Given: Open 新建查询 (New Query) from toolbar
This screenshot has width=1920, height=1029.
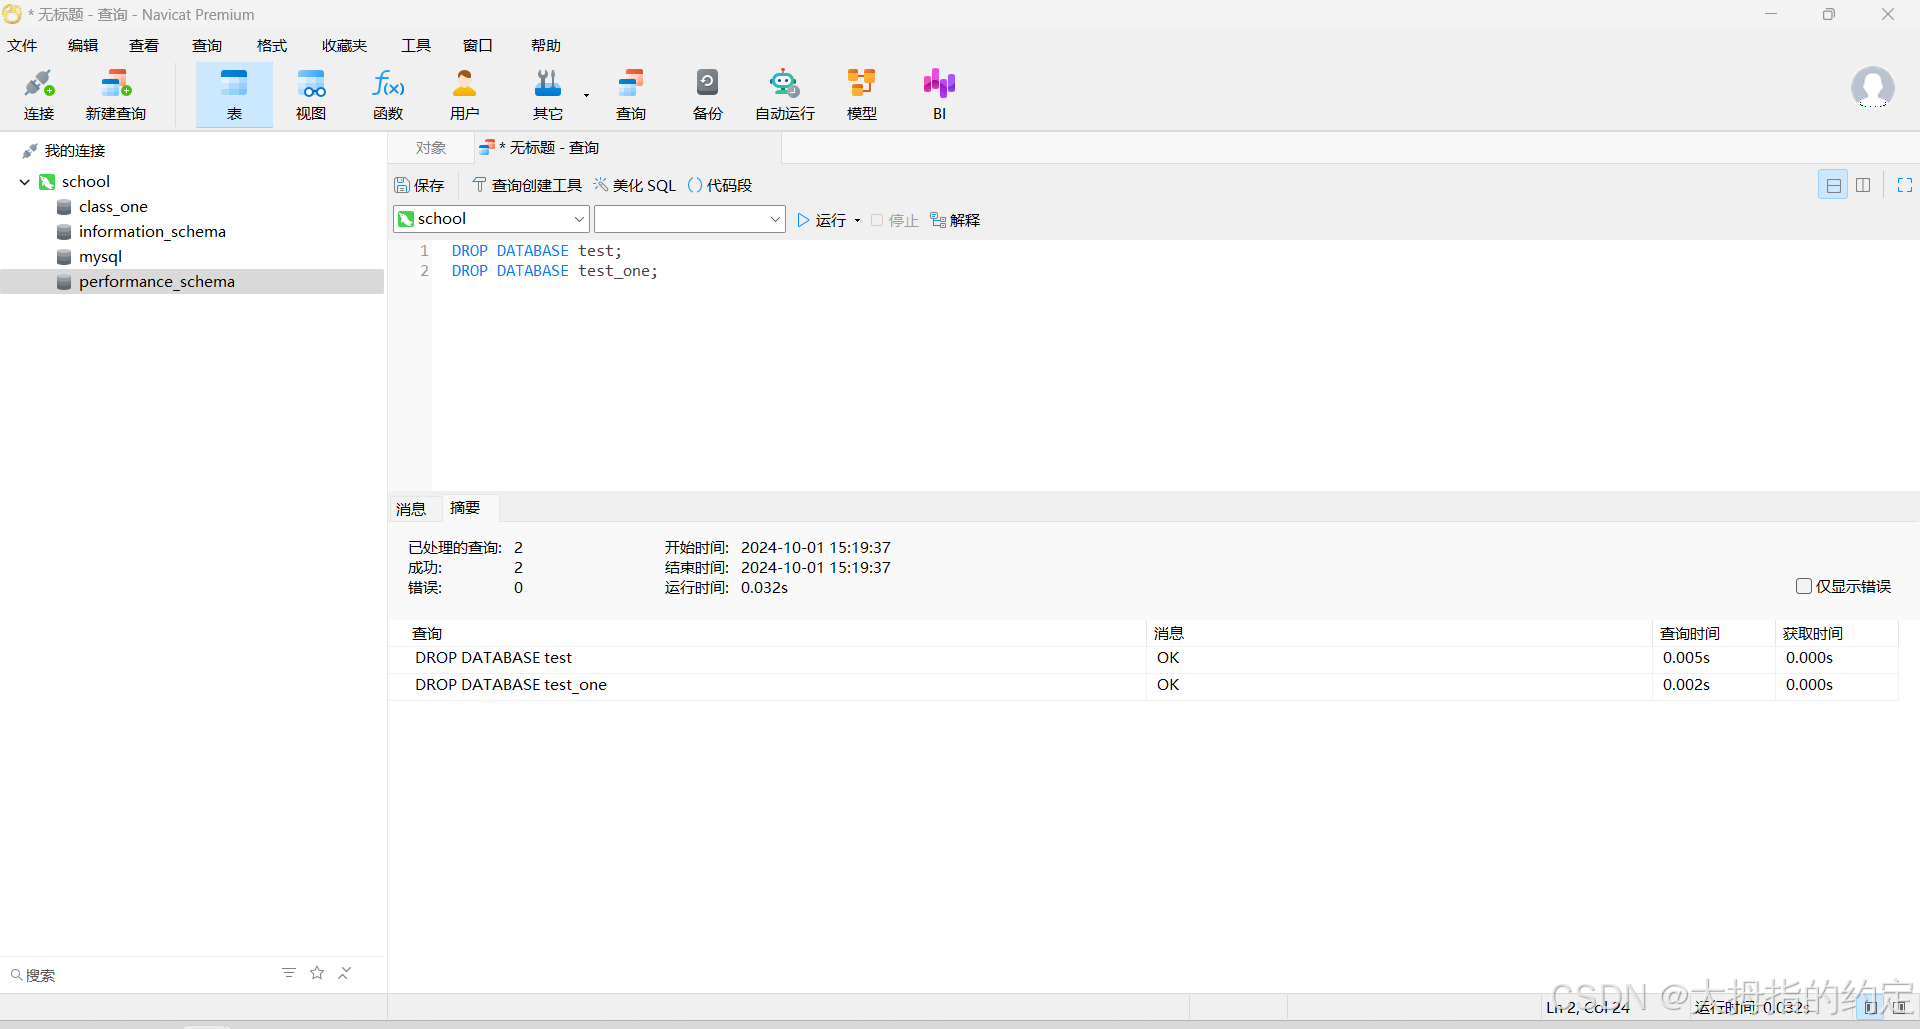Looking at the screenshot, I should click(116, 95).
